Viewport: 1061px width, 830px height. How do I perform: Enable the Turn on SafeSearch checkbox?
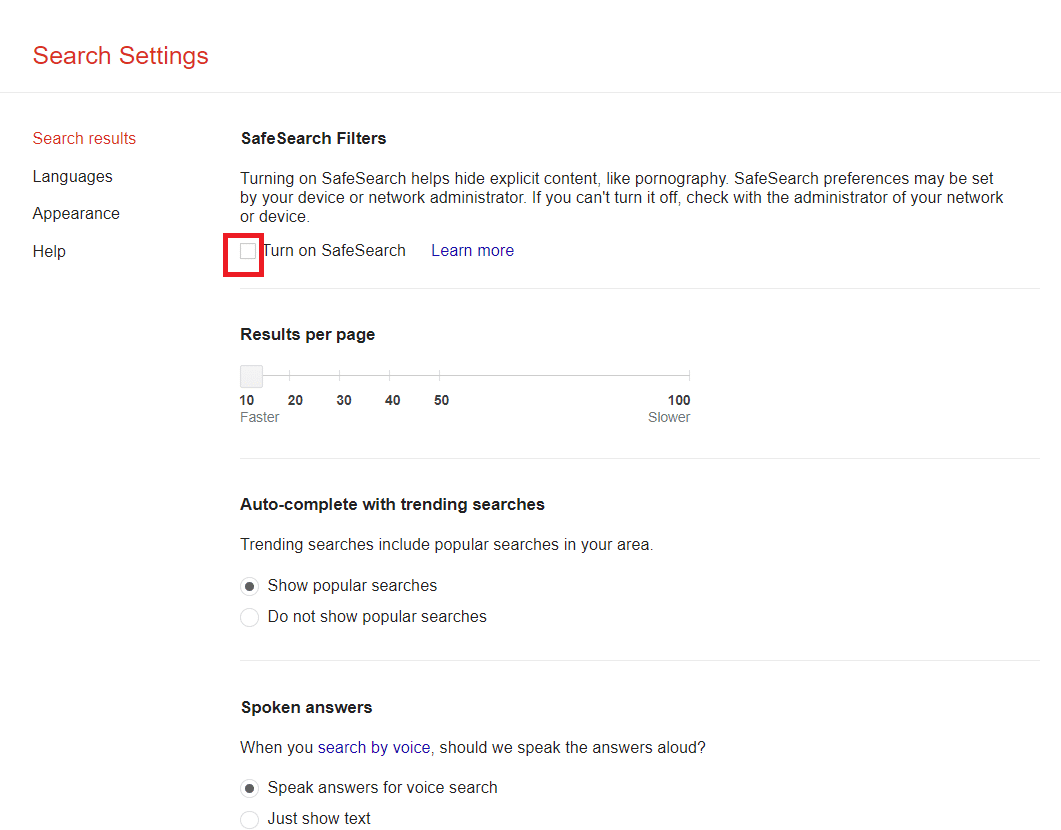coord(248,251)
